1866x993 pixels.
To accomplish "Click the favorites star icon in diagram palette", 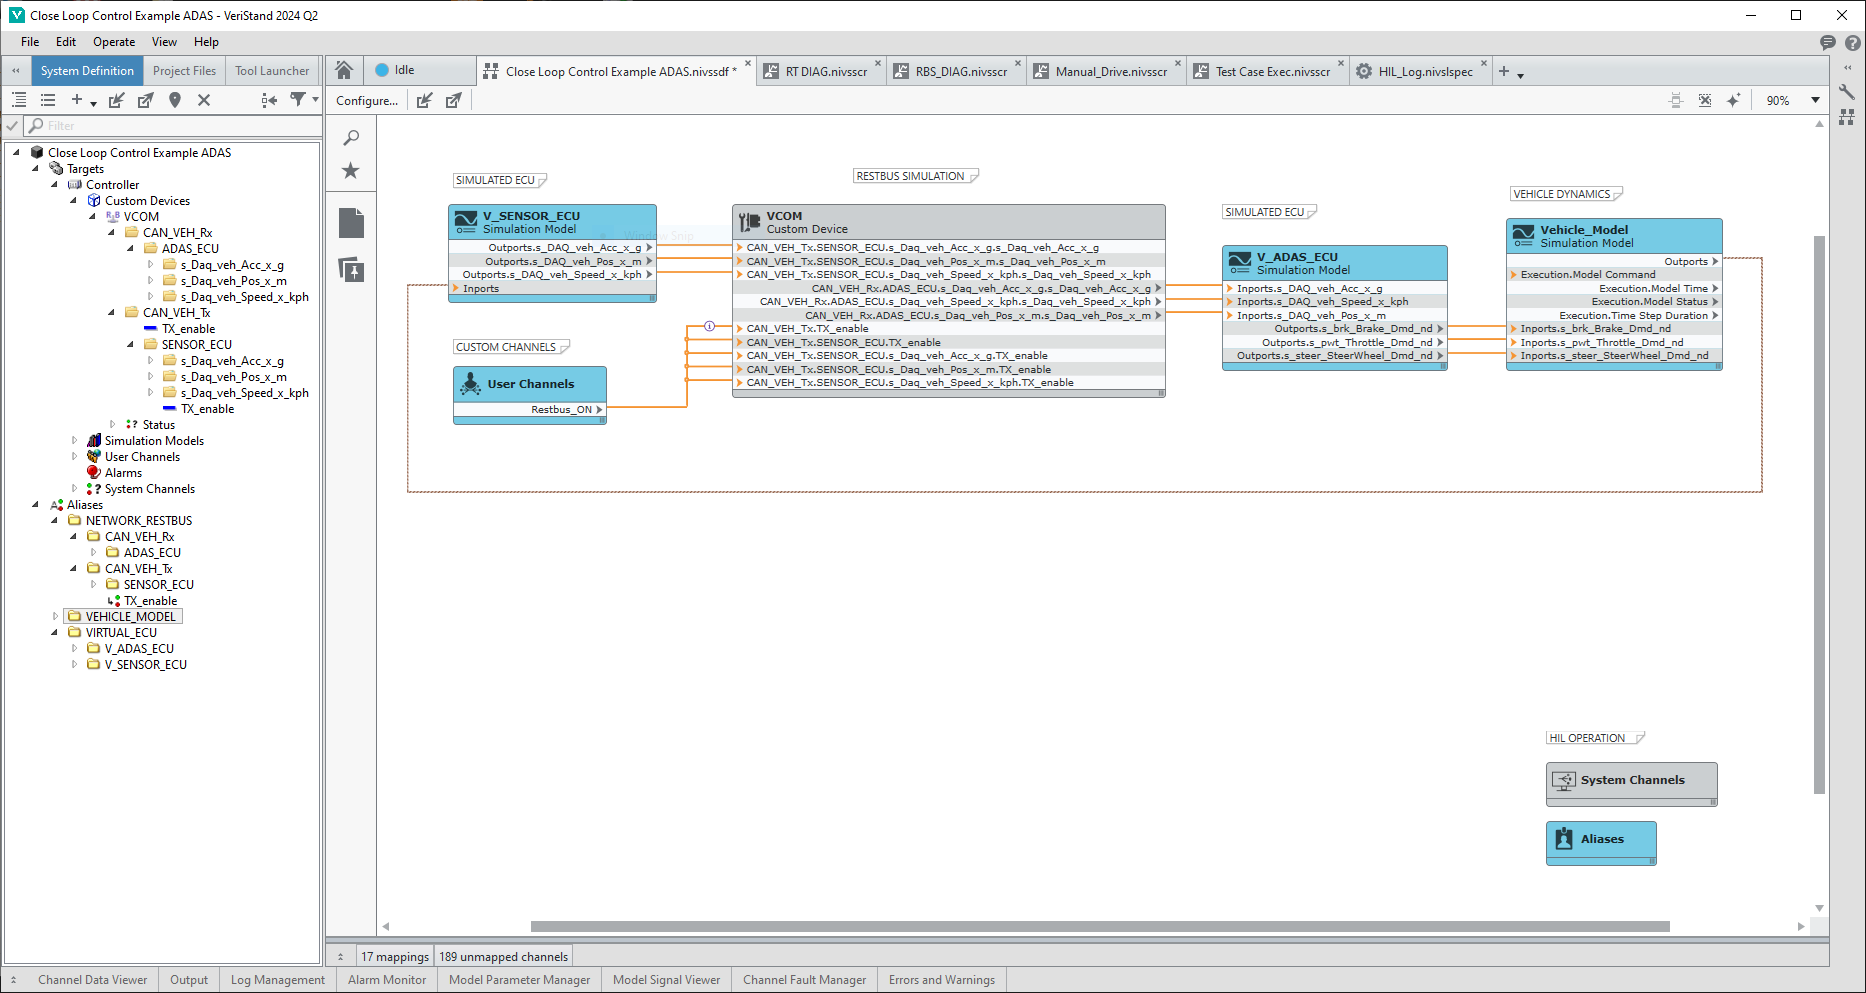I will click(351, 171).
